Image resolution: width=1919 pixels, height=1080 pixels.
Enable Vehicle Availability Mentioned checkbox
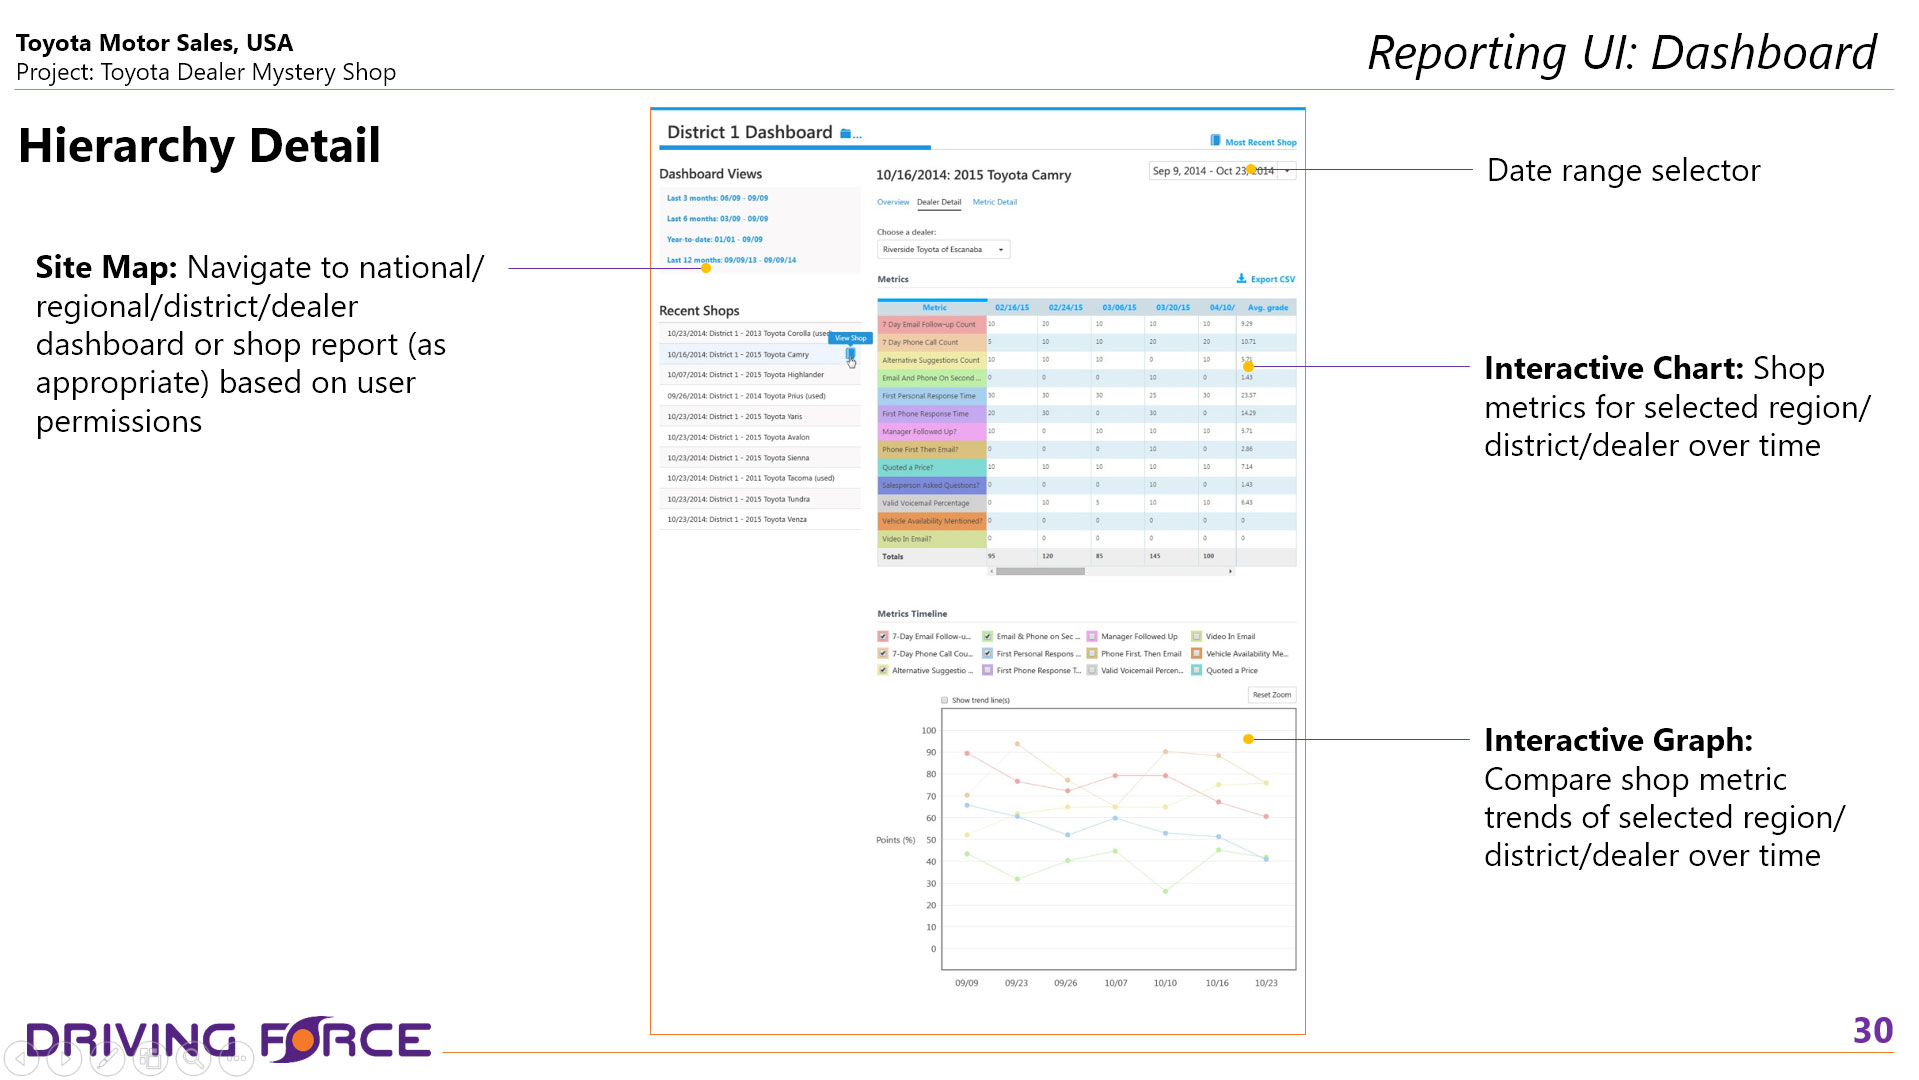(1197, 654)
